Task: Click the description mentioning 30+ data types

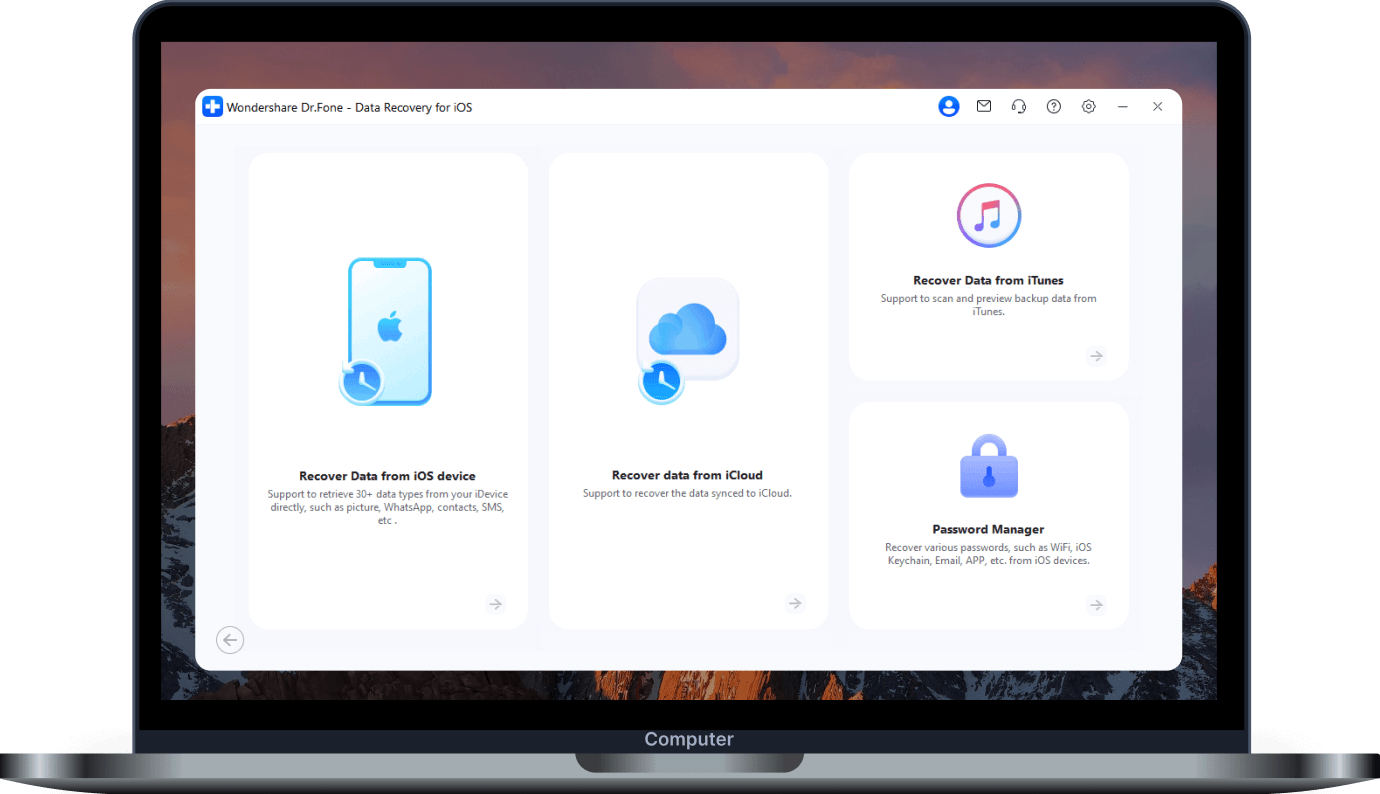Action: tap(387, 507)
